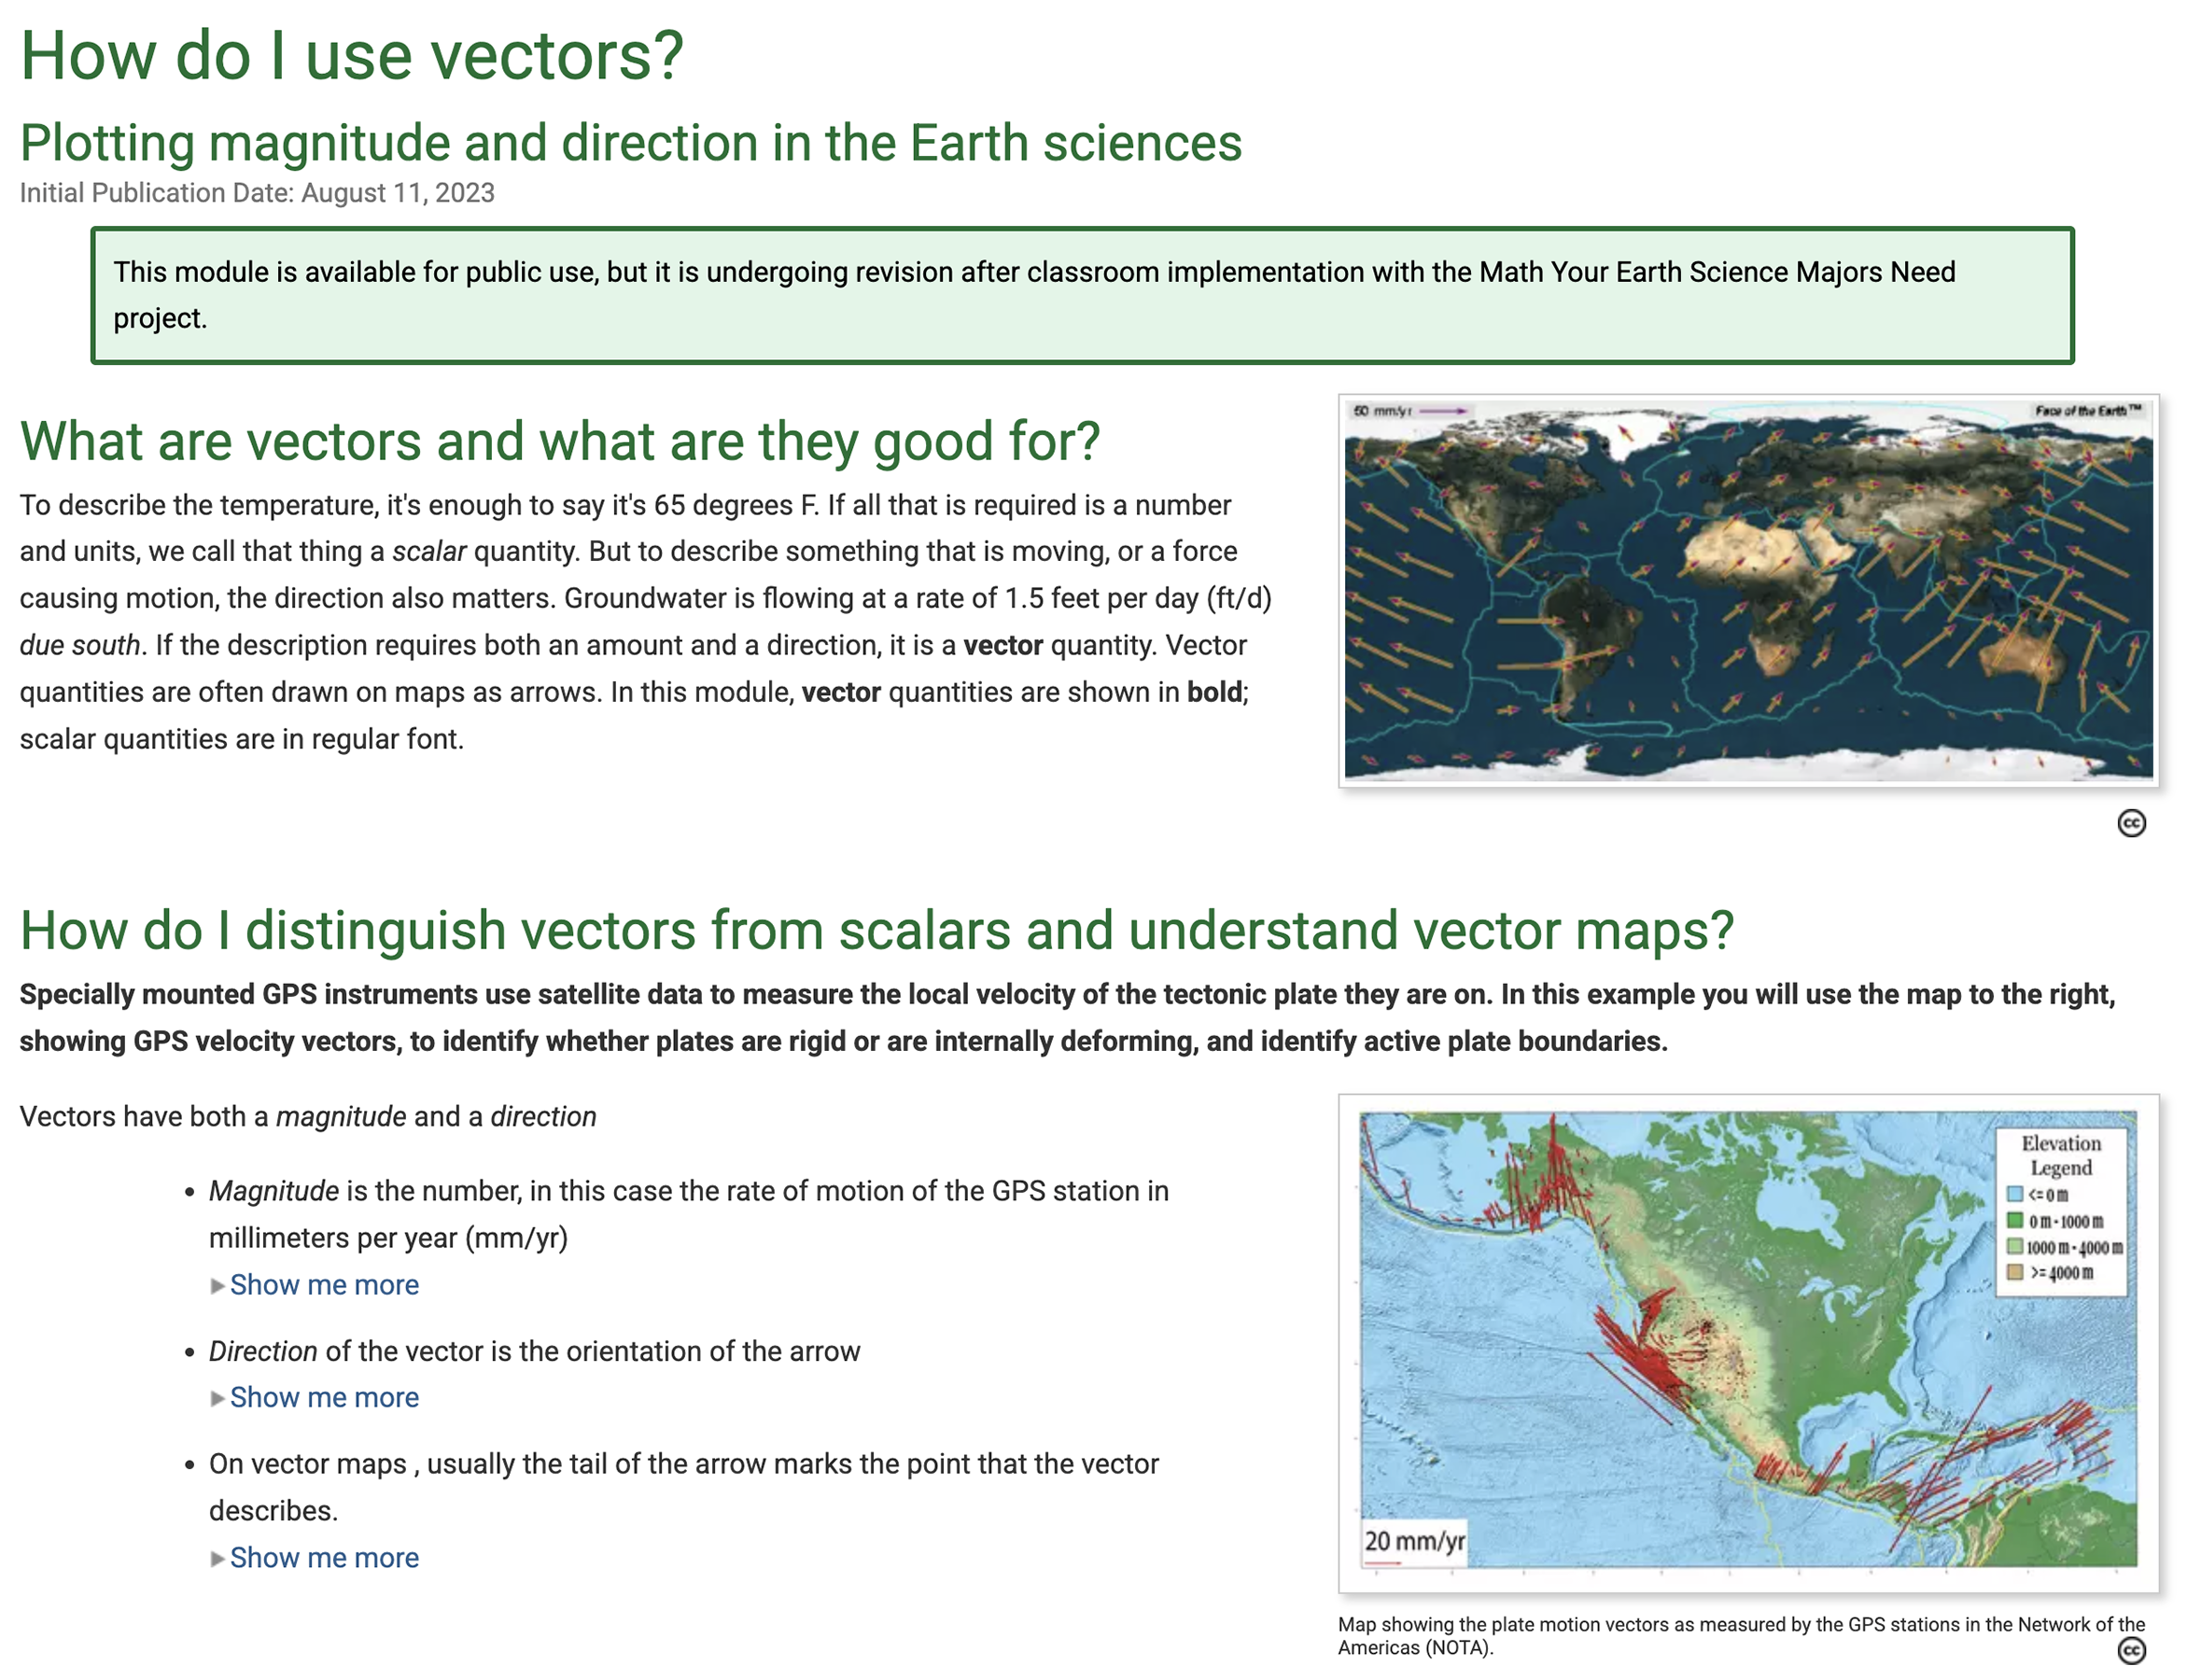
Task: Click the 50 mm/yr scale arrow on the world map
Action: coord(1441,411)
